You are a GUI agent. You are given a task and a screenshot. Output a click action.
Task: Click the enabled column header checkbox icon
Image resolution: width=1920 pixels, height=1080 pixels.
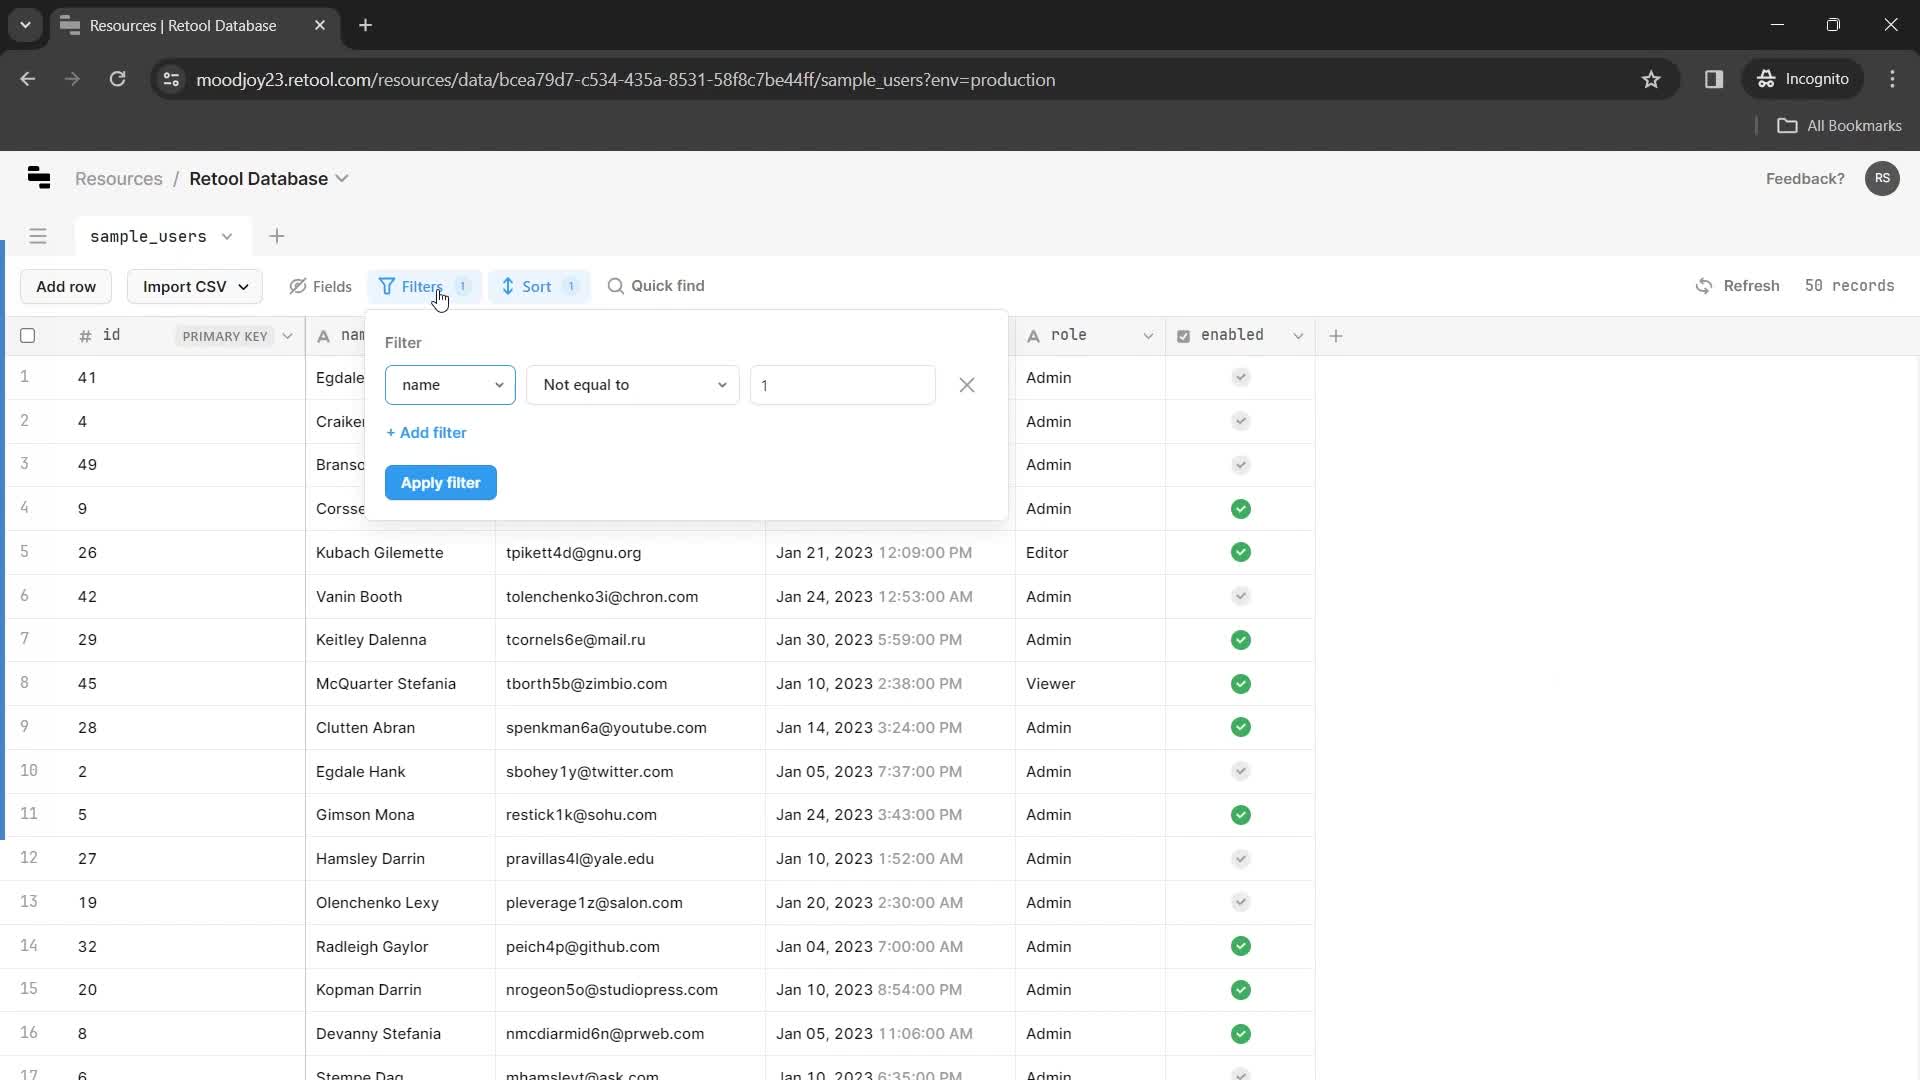click(1183, 336)
